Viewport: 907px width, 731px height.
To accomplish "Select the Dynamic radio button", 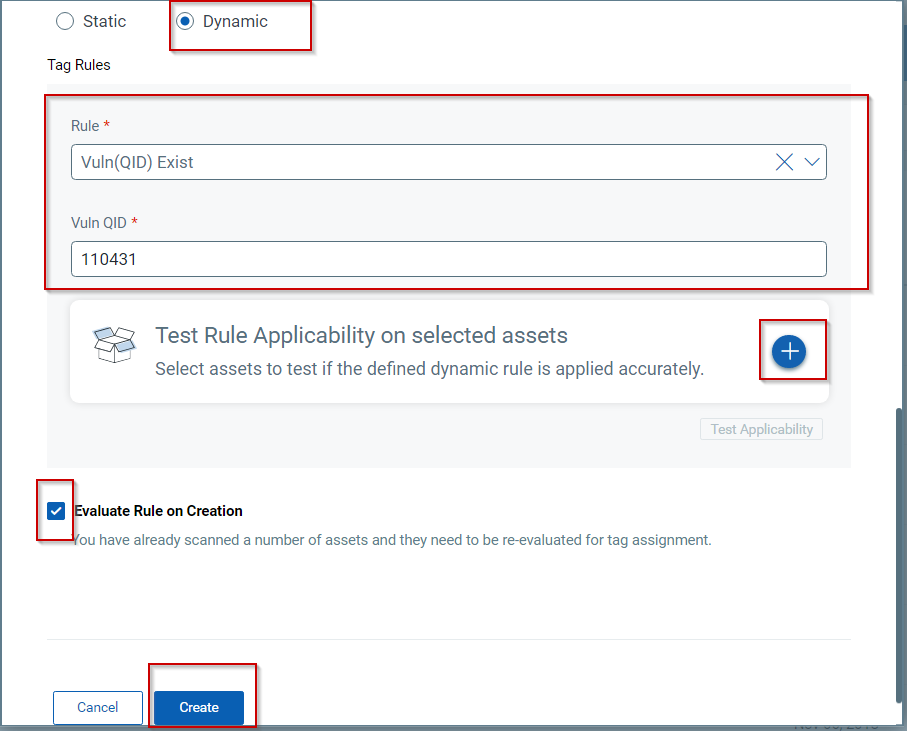I will click(x=186, y=20).
